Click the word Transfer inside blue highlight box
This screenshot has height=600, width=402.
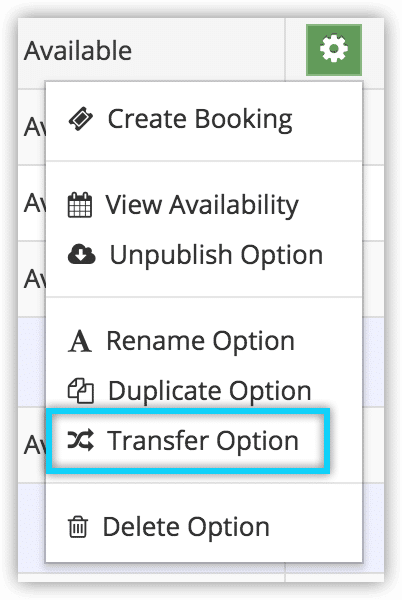(158, 441)
